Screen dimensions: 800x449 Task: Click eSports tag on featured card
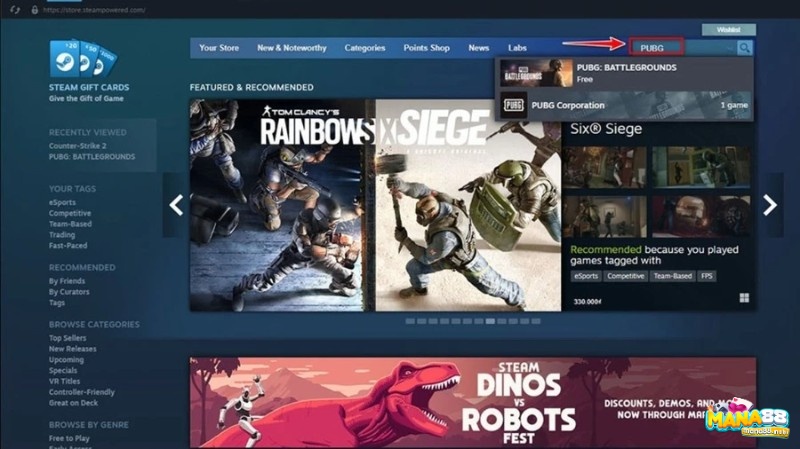tap(586, 276)
